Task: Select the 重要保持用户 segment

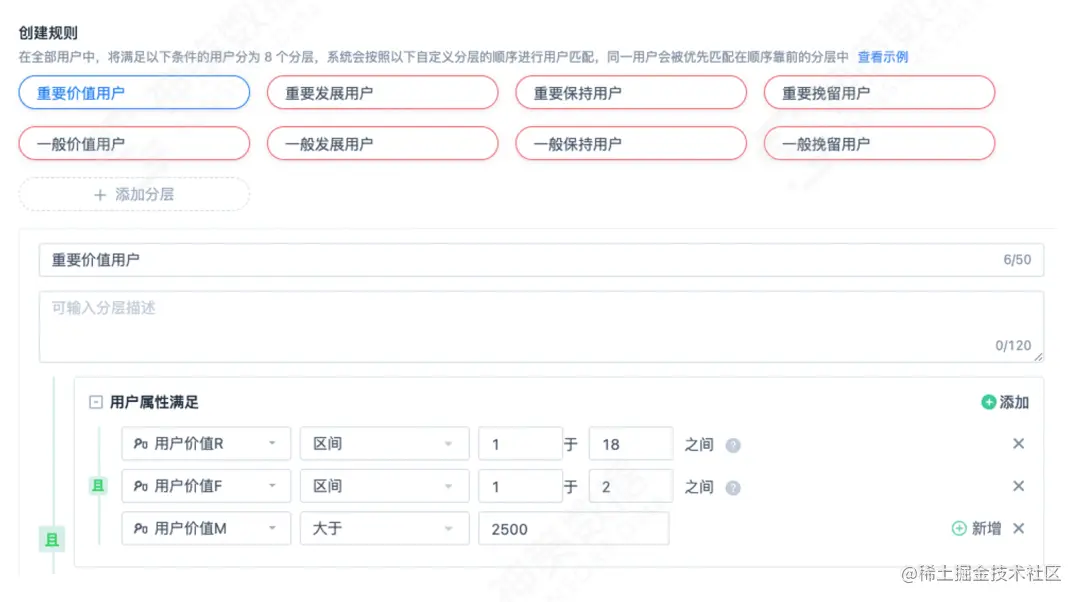Action: click(630, 92)
